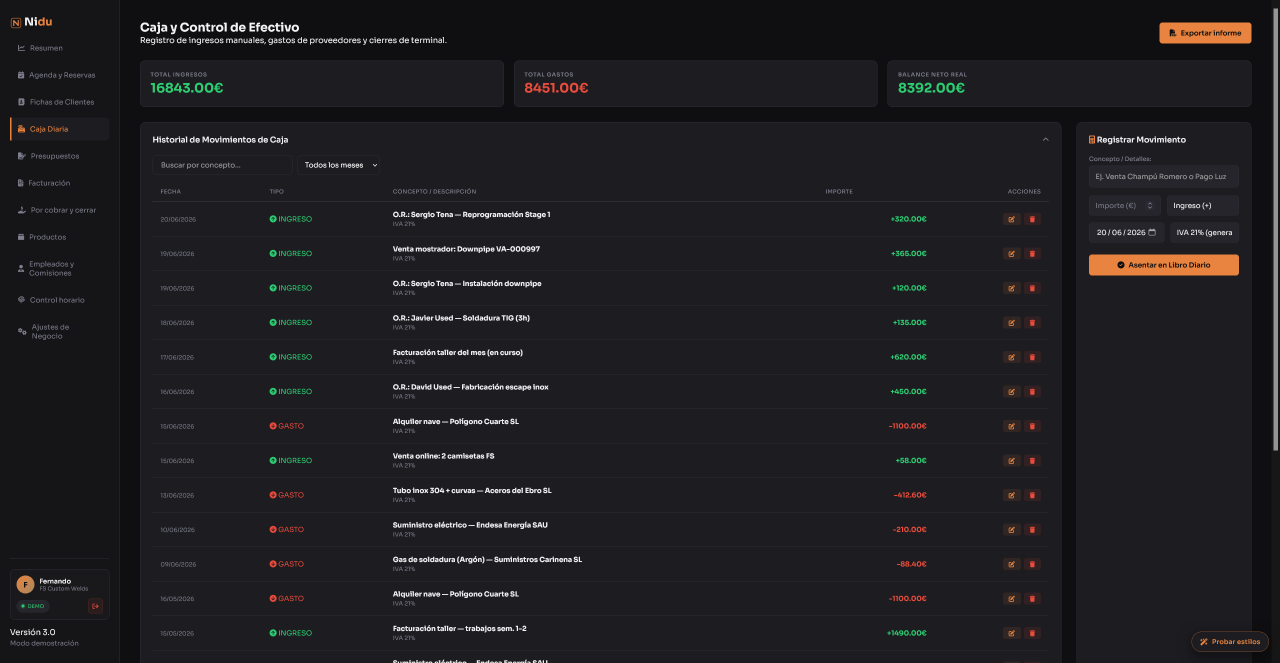Open the Ingreso (+) type dropdown
The image size is (1280, 663).
tap(1202, 206)
